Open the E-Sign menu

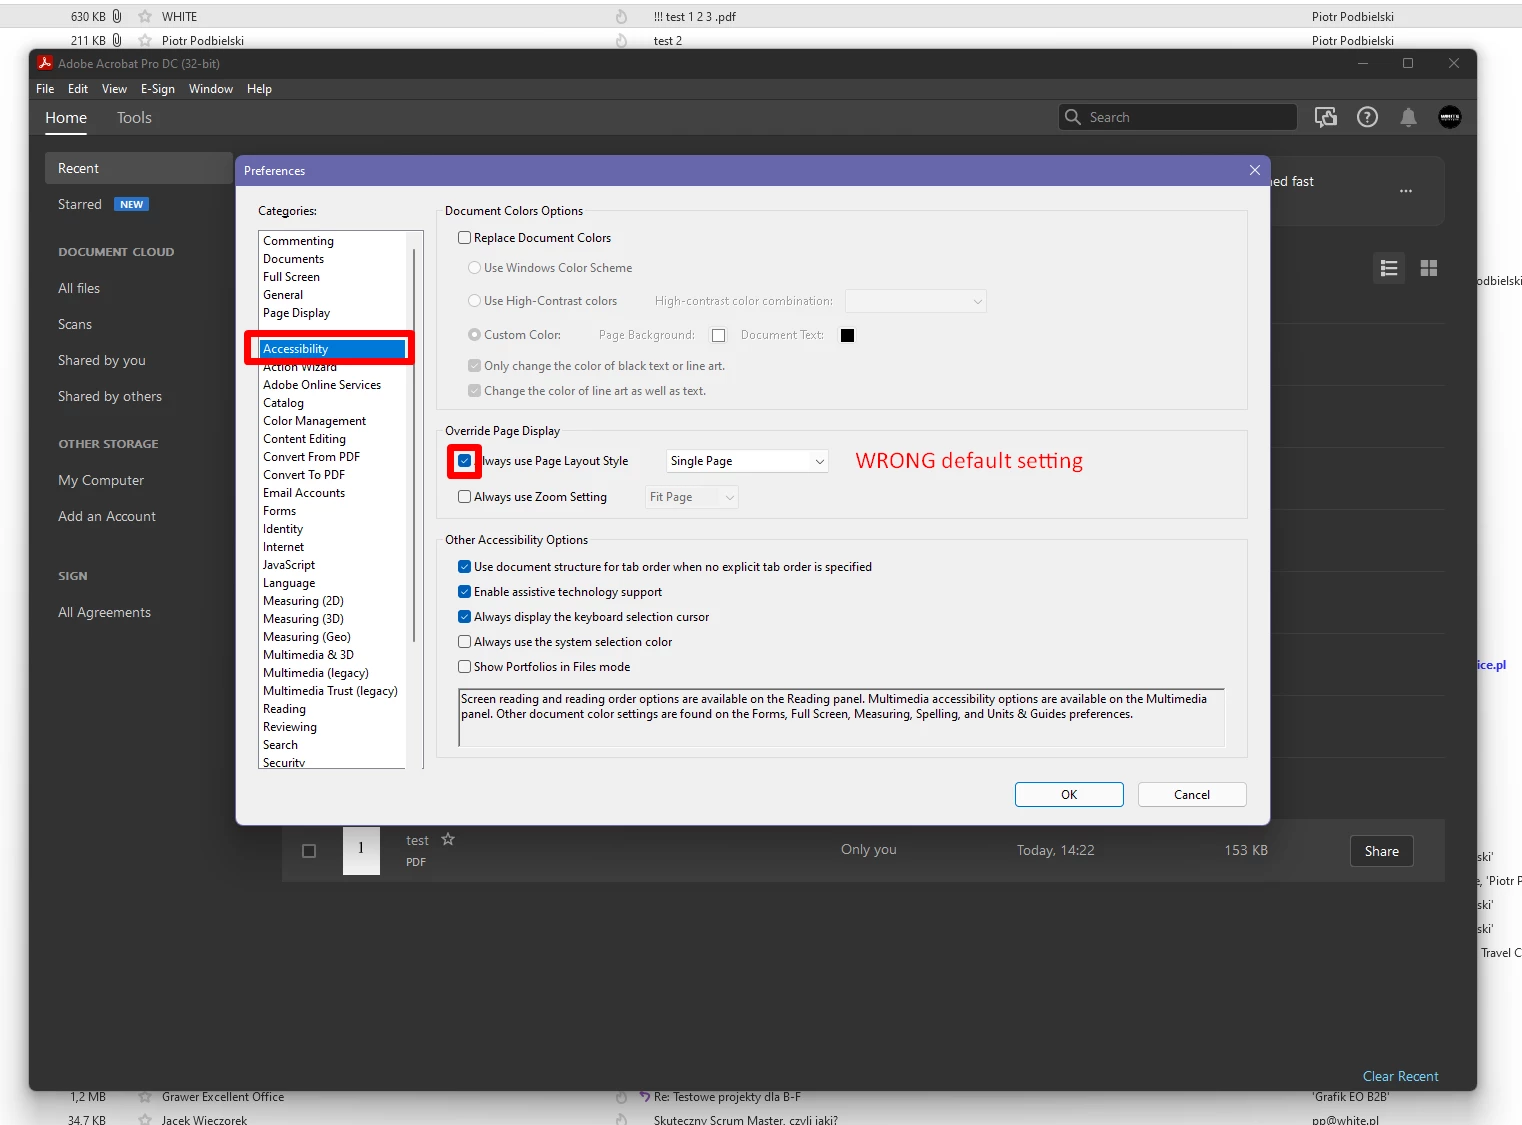click(x=158, y=89)
